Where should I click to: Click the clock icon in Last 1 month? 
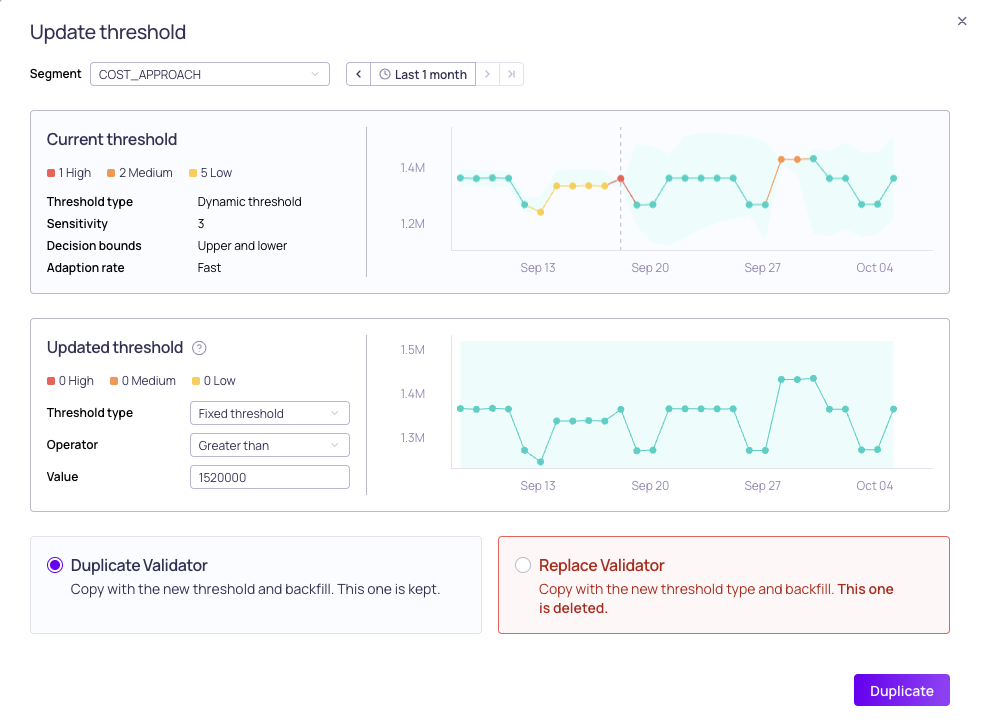[385, 74]
